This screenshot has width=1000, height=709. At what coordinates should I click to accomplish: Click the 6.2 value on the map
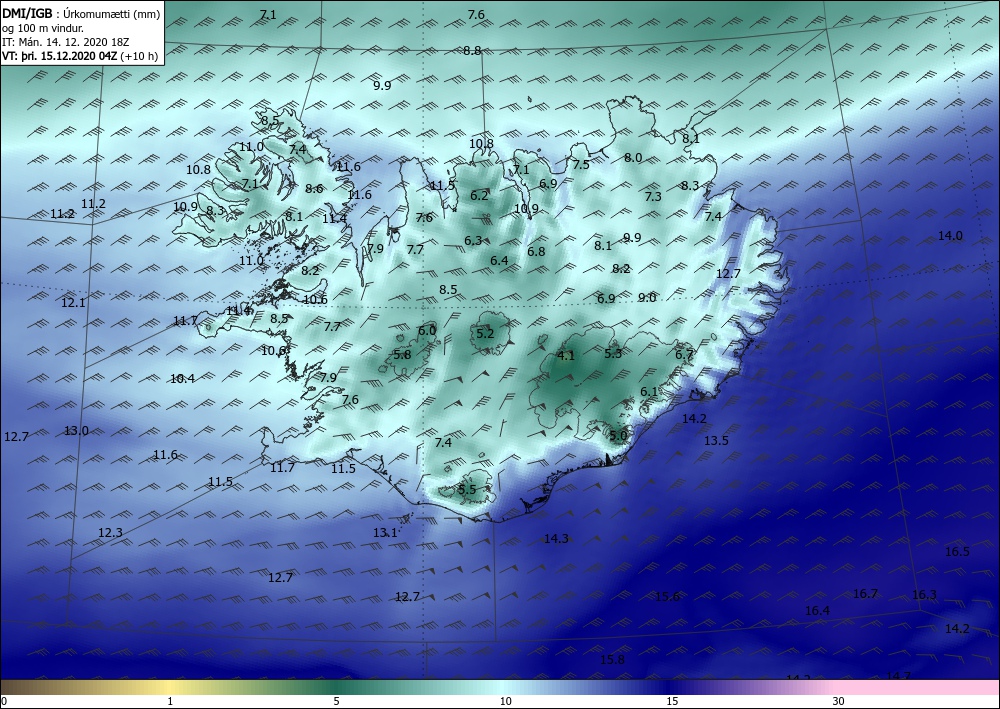pos(479,195)
